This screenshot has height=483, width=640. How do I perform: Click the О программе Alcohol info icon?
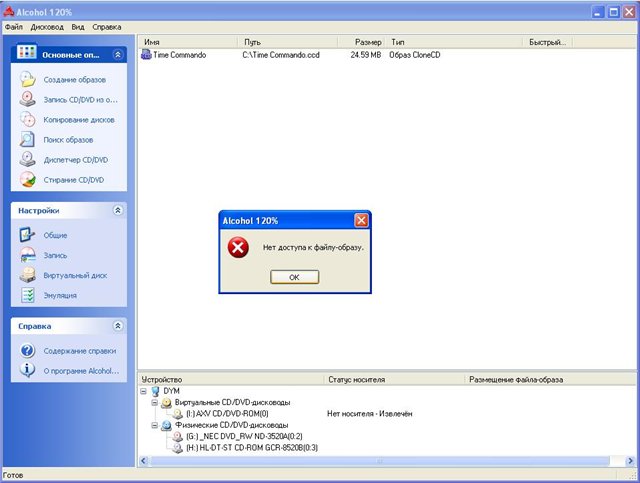click(28, 370)
